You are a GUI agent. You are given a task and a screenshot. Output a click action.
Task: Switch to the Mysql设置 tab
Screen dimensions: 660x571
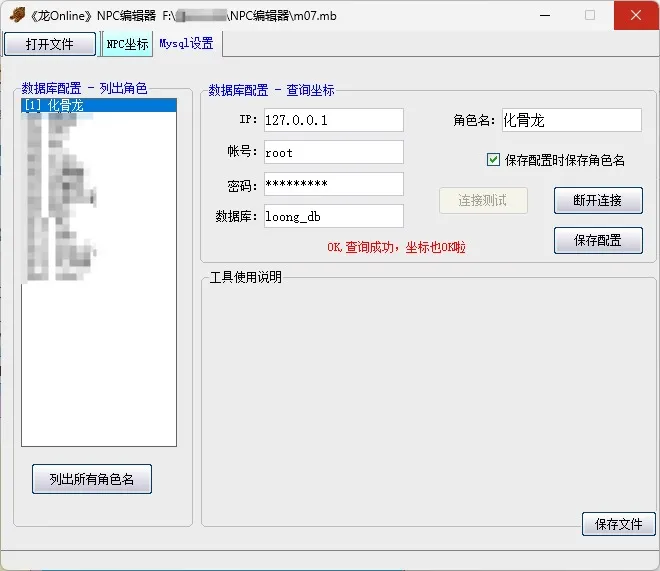click(x=186, y=44)
